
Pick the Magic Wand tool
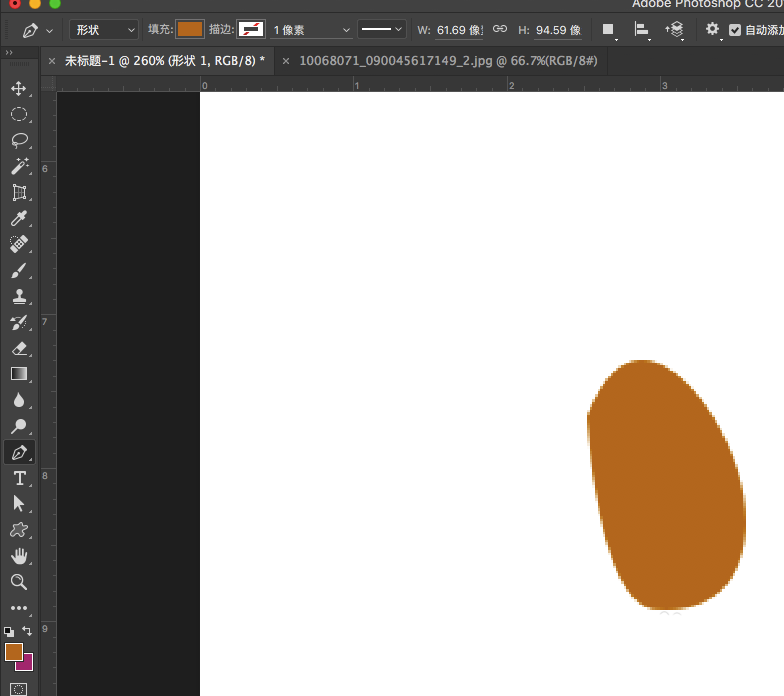[19, 166]
